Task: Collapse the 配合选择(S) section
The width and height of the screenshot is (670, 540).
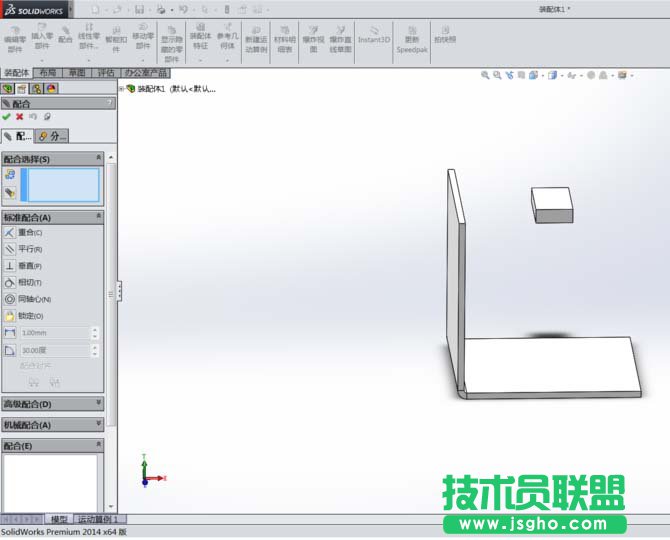Action: 99,158
